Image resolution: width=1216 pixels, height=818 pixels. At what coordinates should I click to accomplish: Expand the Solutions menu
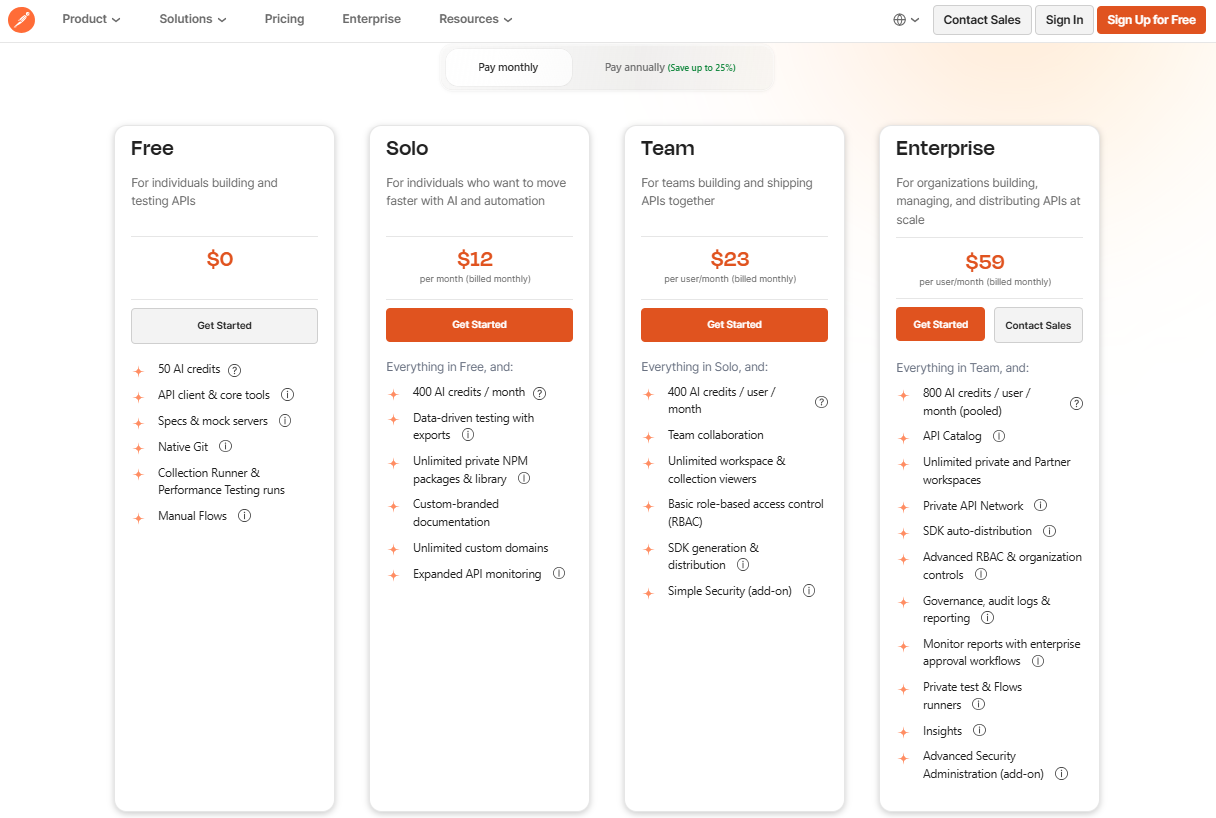click(193, 19)
